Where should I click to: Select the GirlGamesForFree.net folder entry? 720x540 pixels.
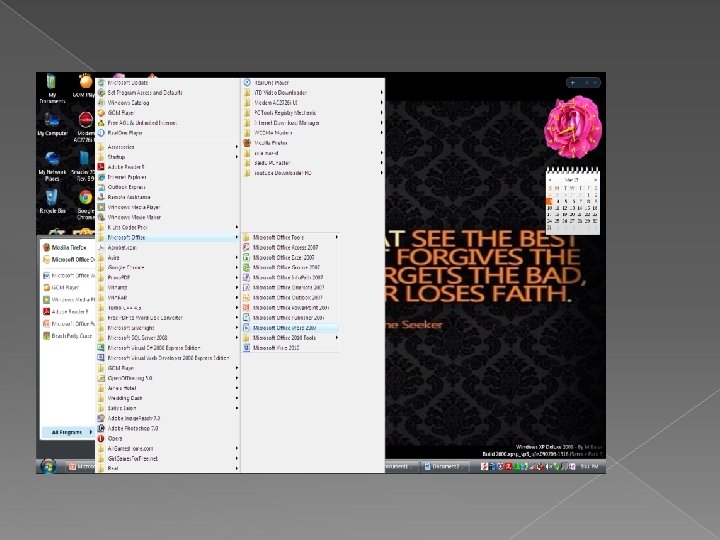[168, 459]
